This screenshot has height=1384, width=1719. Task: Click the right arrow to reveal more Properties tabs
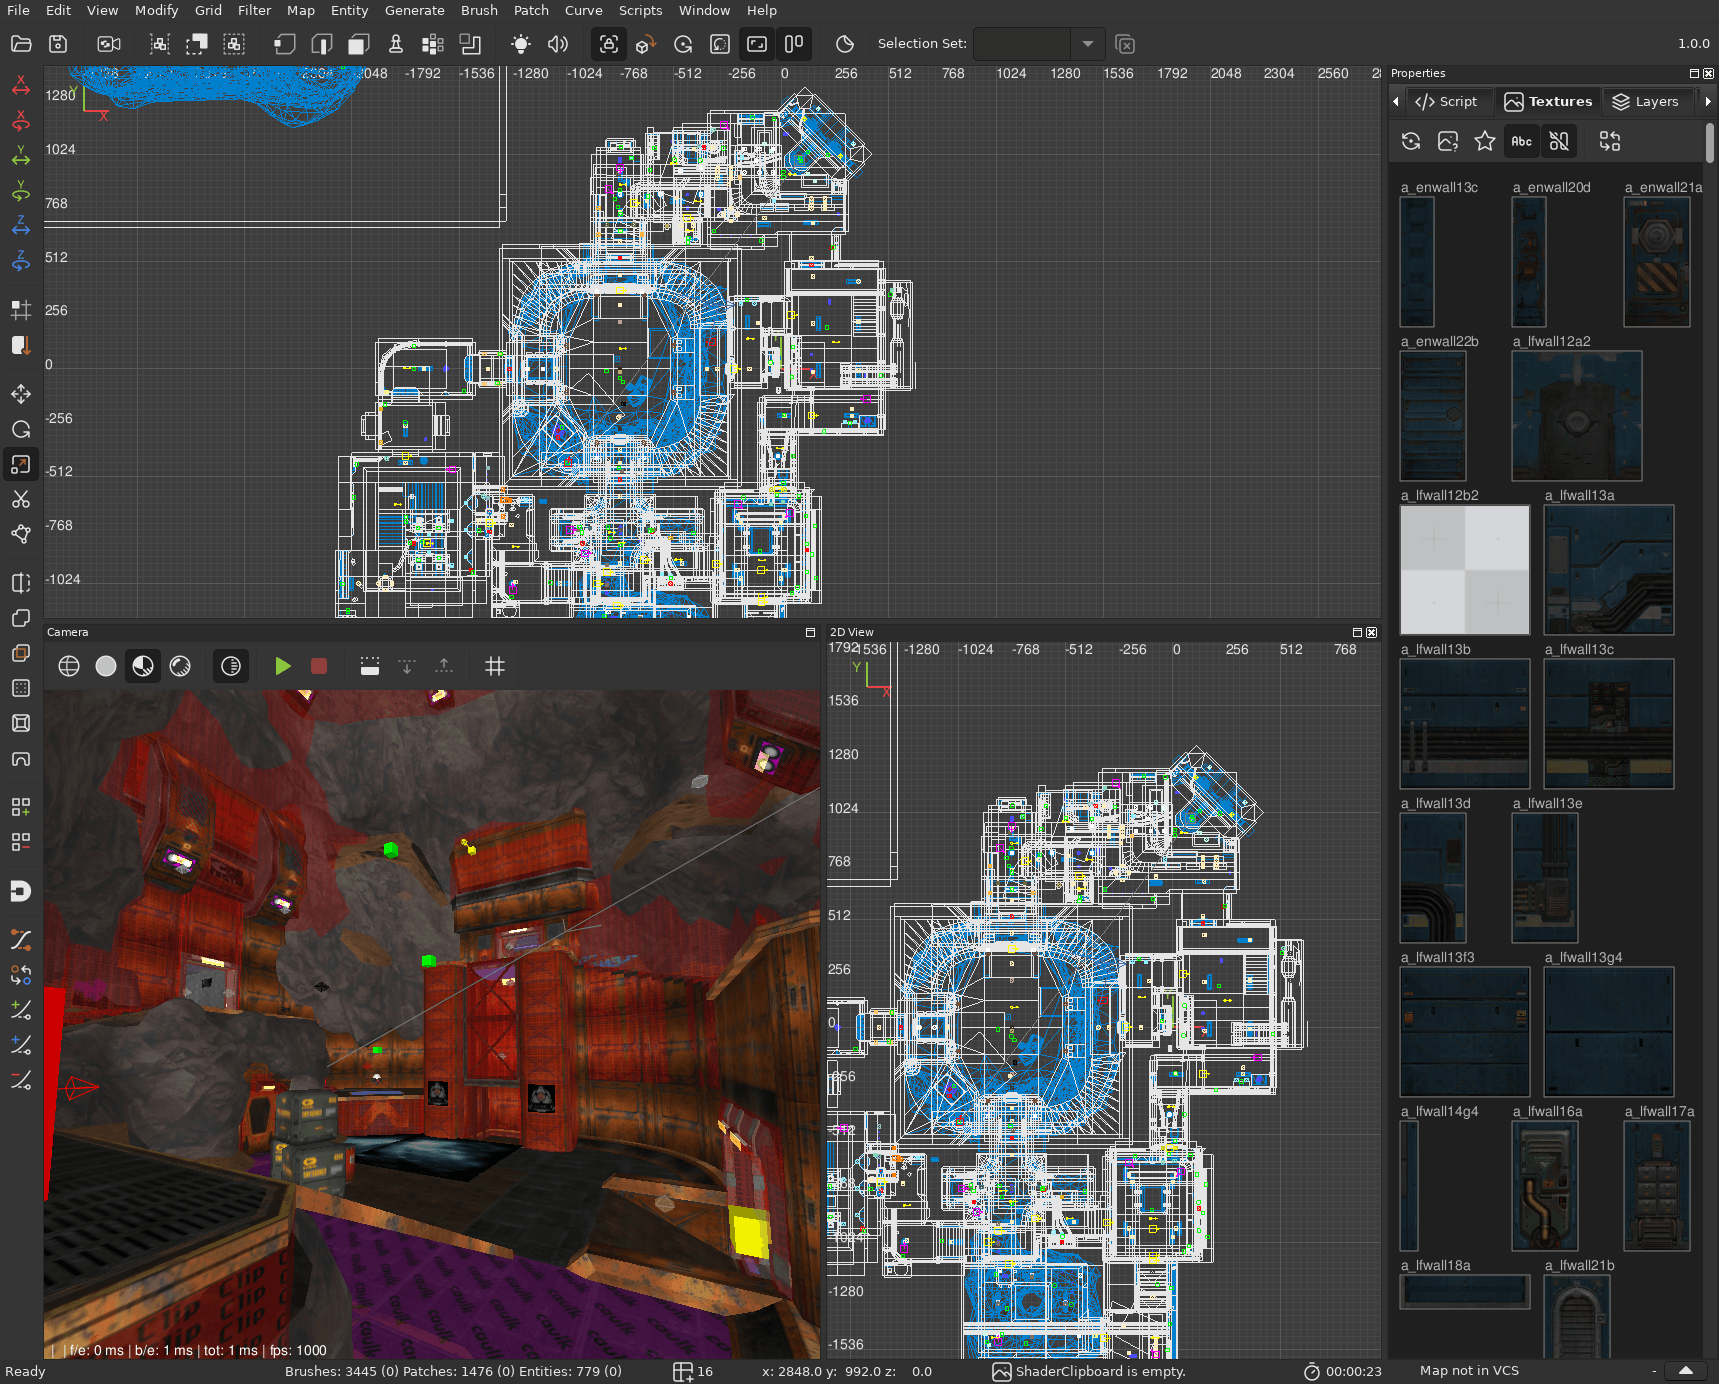(1711, 101)
